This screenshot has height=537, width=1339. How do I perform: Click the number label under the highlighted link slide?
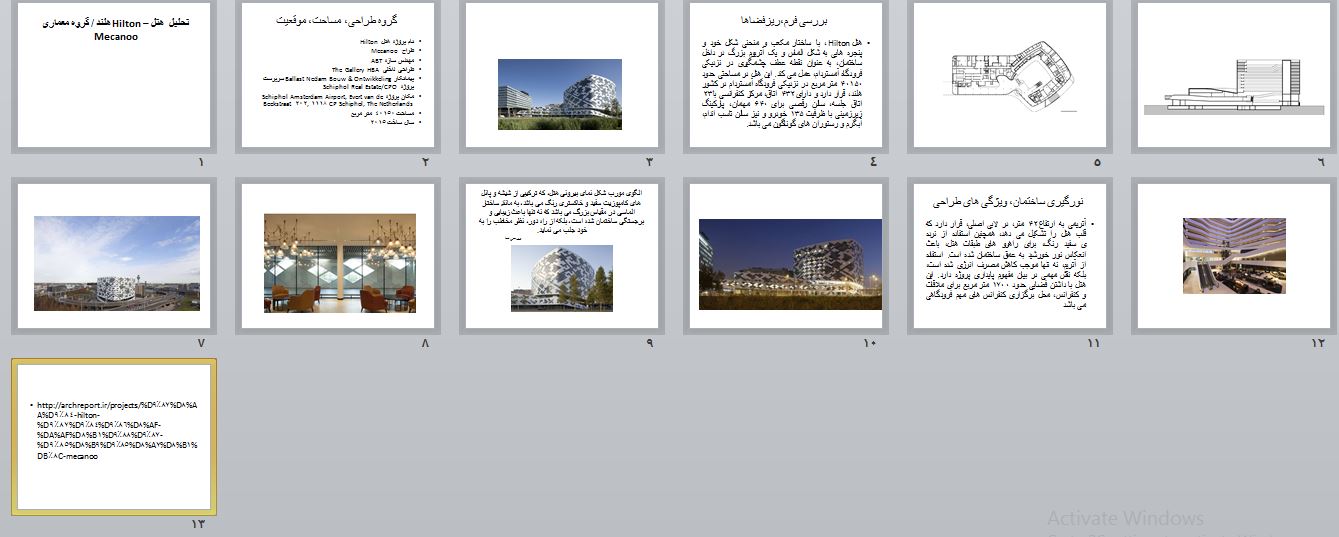point(198,525)
